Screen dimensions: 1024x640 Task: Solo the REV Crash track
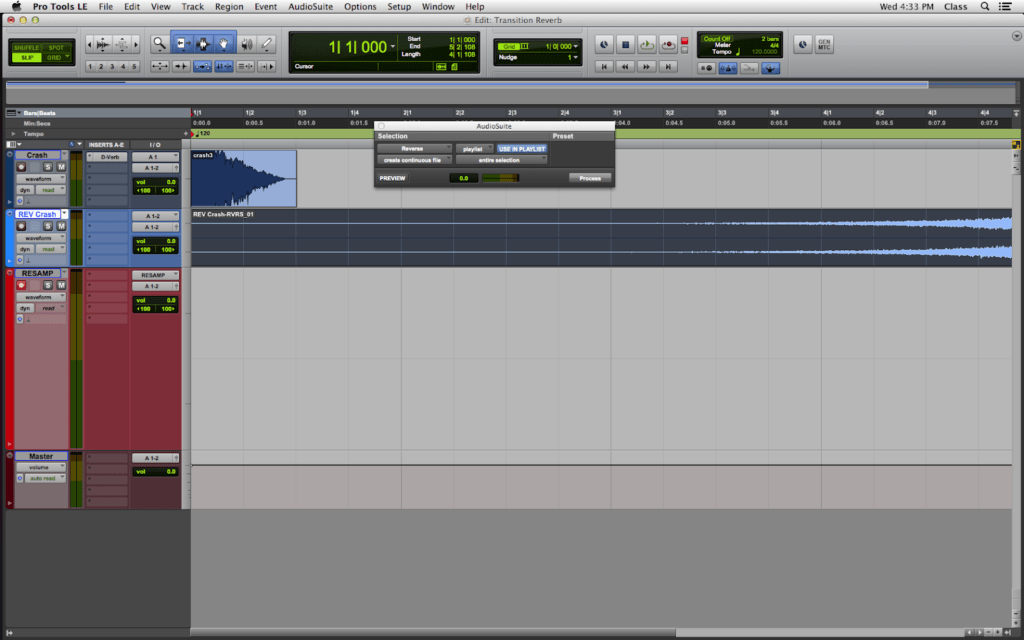47,226
